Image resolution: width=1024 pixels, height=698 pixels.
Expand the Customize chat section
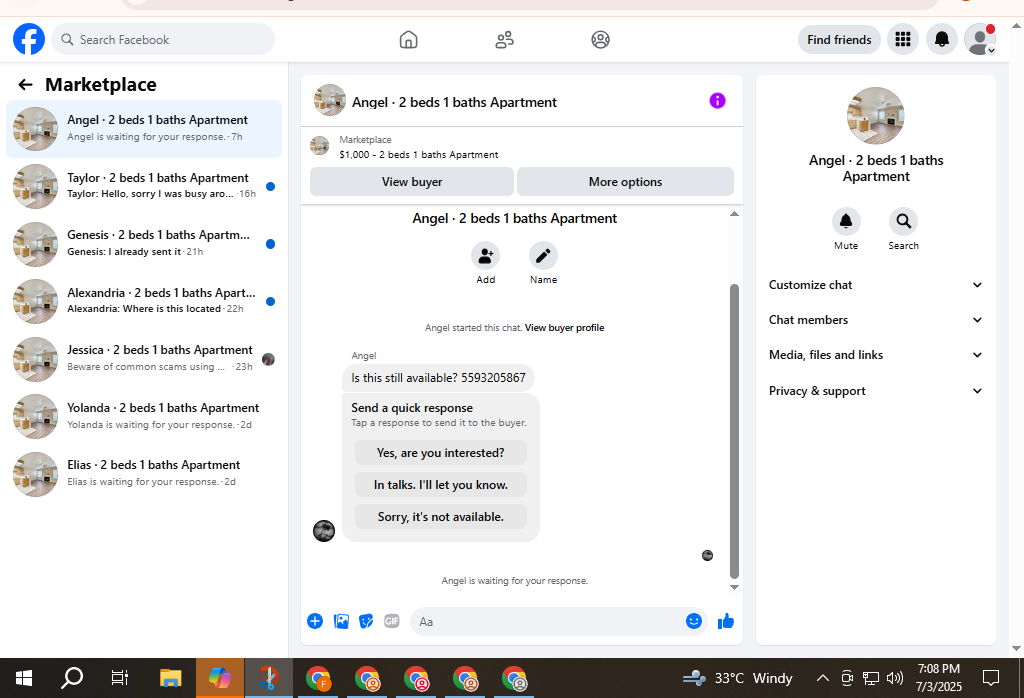coord(876,285)
